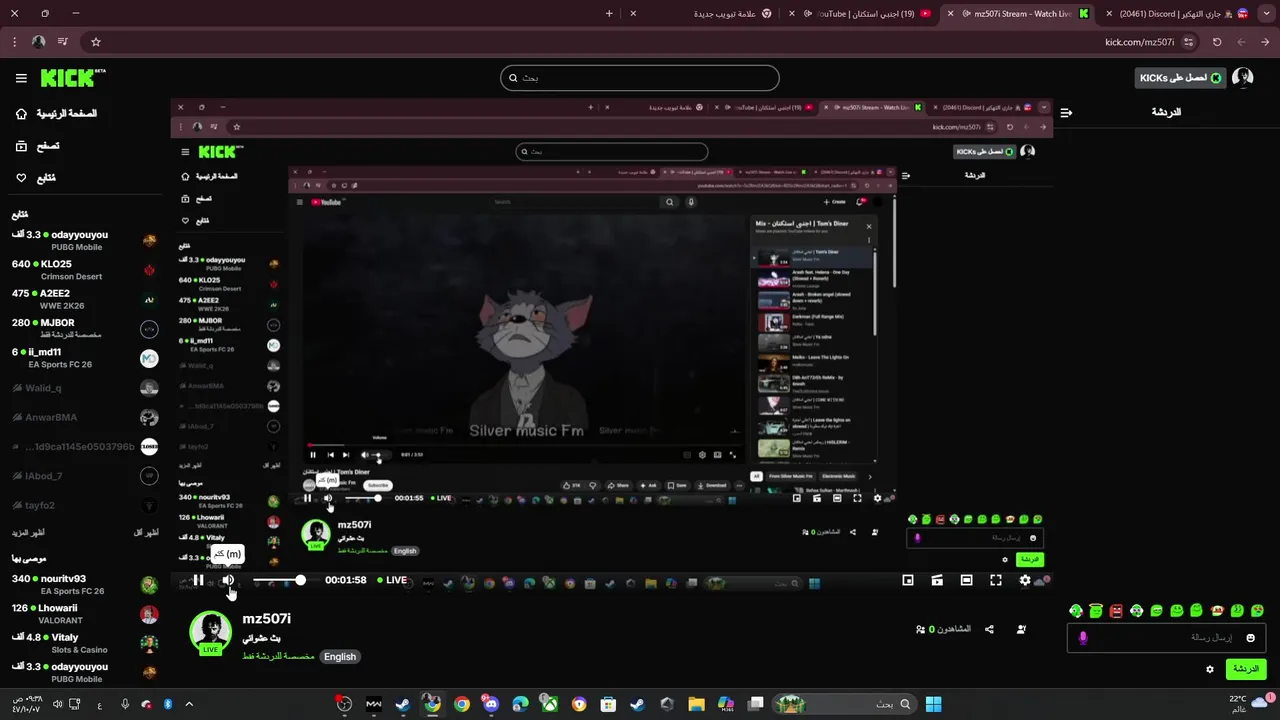Click purple microphone icon in chat input

click(1083, 638)
